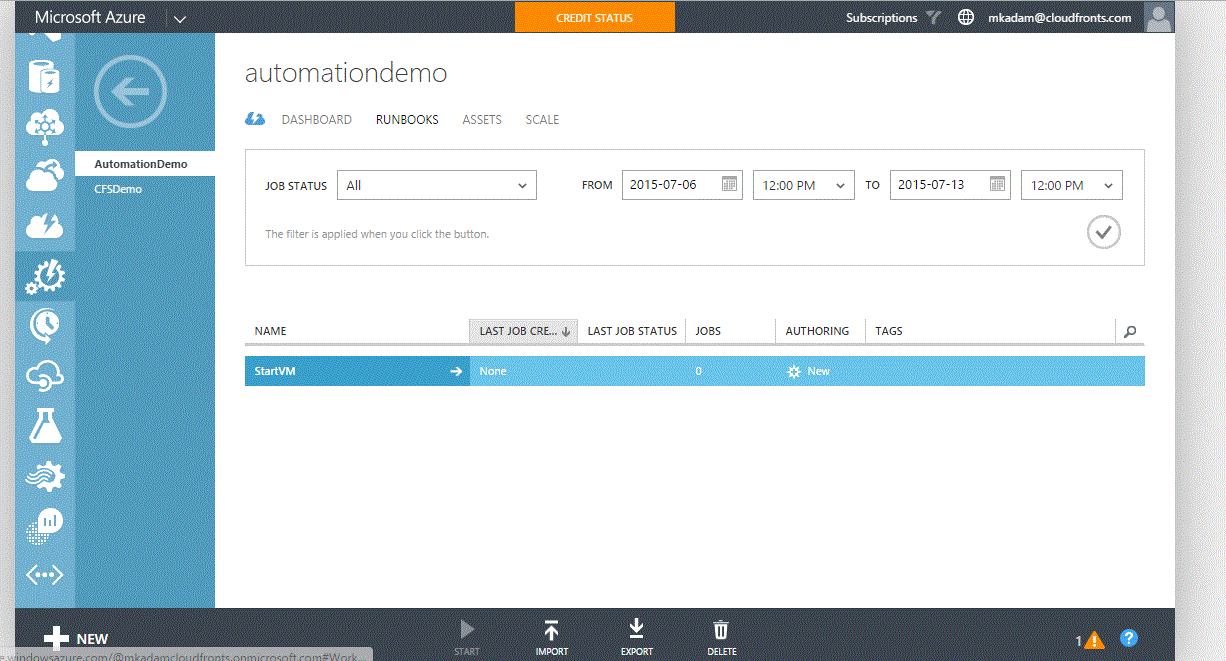Open the Subscriptions menu

881,18
